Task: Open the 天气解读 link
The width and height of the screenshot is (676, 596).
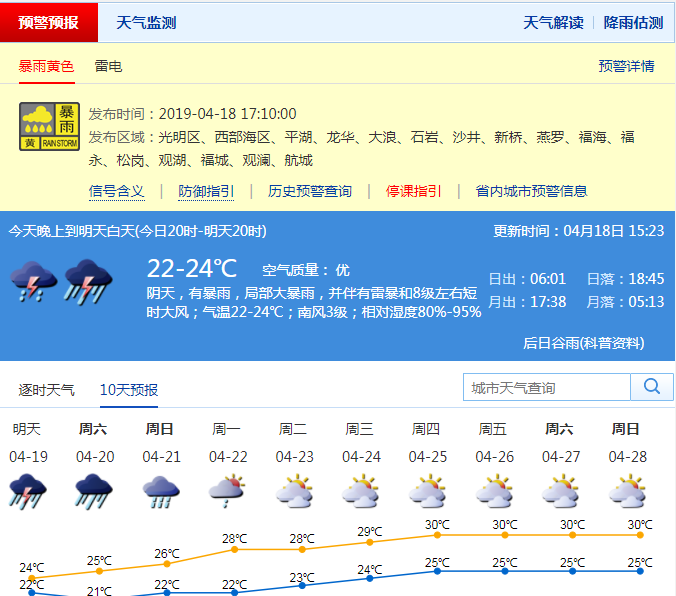Action: (553, 22)
